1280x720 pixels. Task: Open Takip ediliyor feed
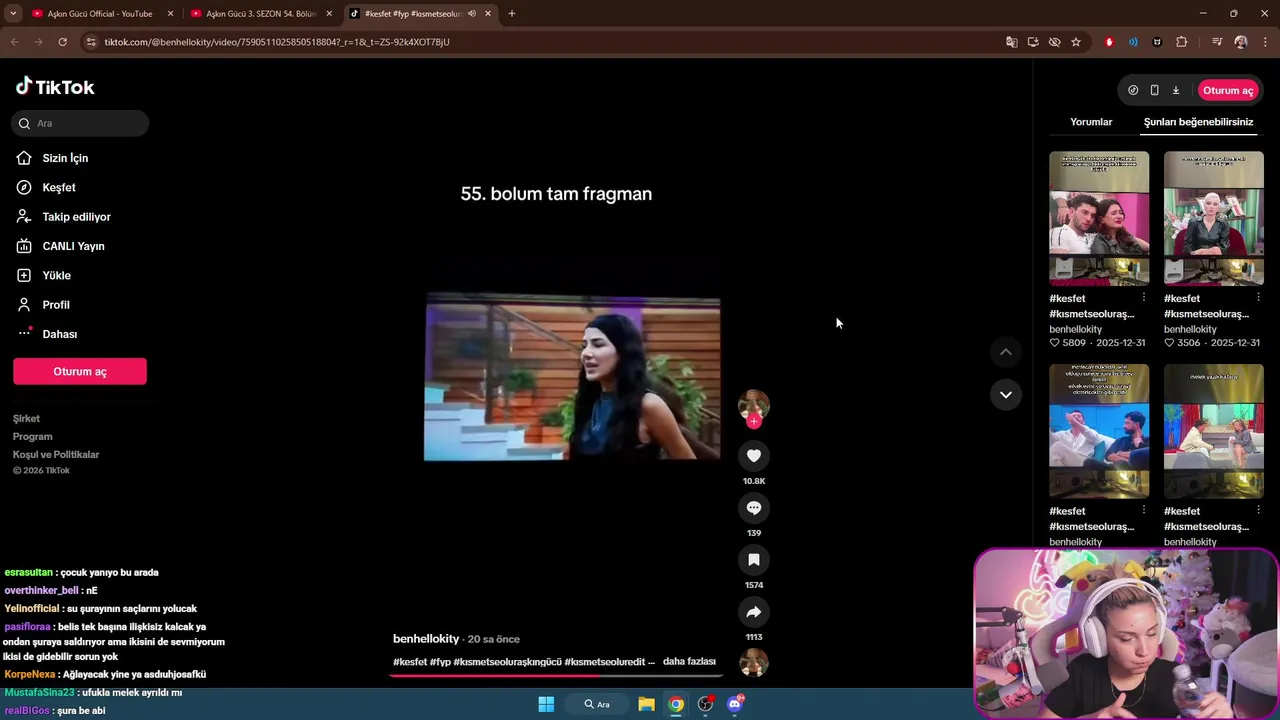76,217
